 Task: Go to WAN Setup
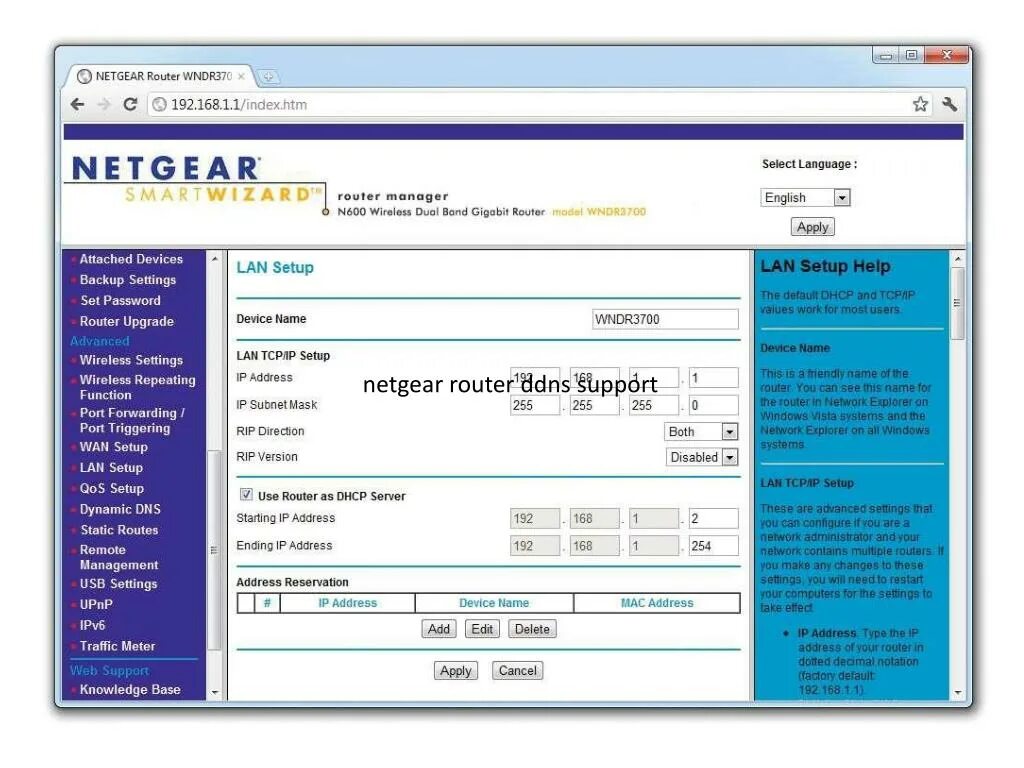point(114,447)
